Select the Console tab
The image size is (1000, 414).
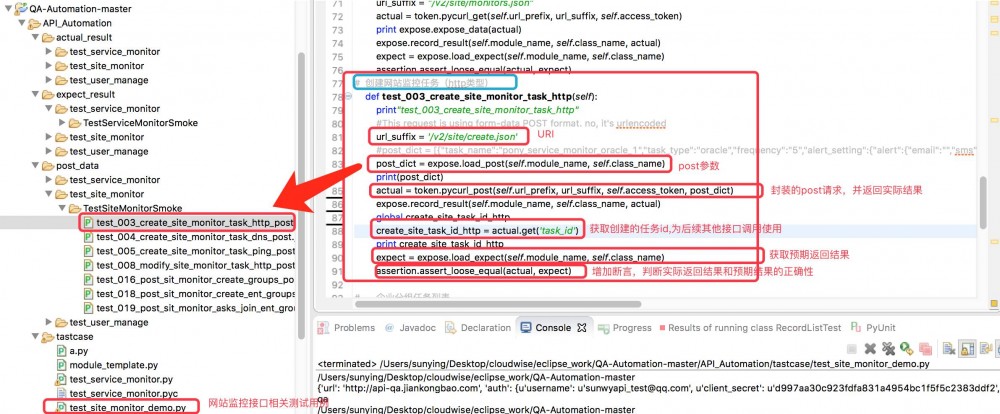[x=553, y=327]
